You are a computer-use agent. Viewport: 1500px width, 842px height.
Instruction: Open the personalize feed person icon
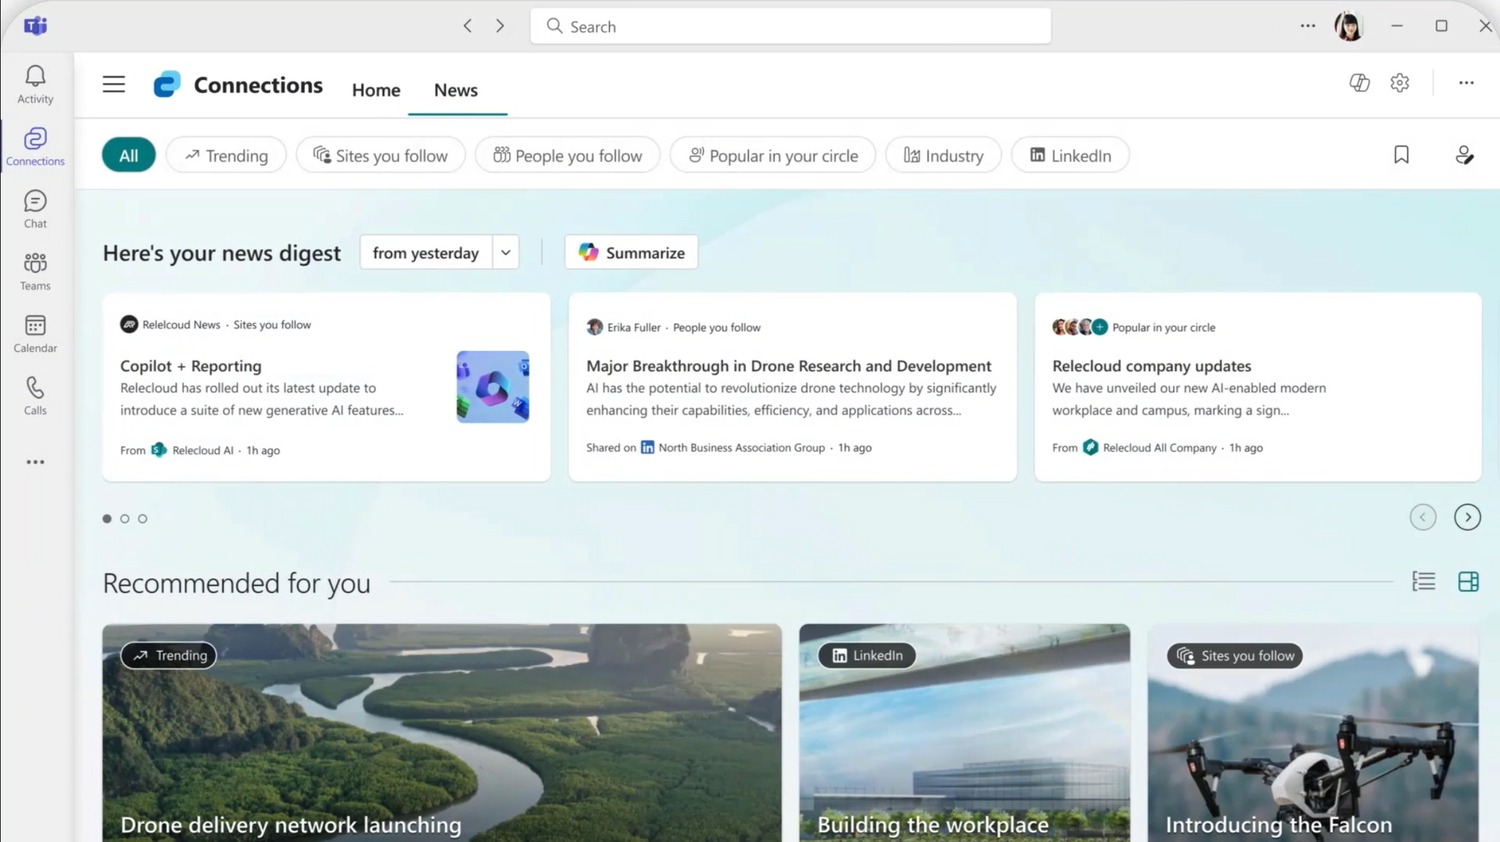point(1464,155)
